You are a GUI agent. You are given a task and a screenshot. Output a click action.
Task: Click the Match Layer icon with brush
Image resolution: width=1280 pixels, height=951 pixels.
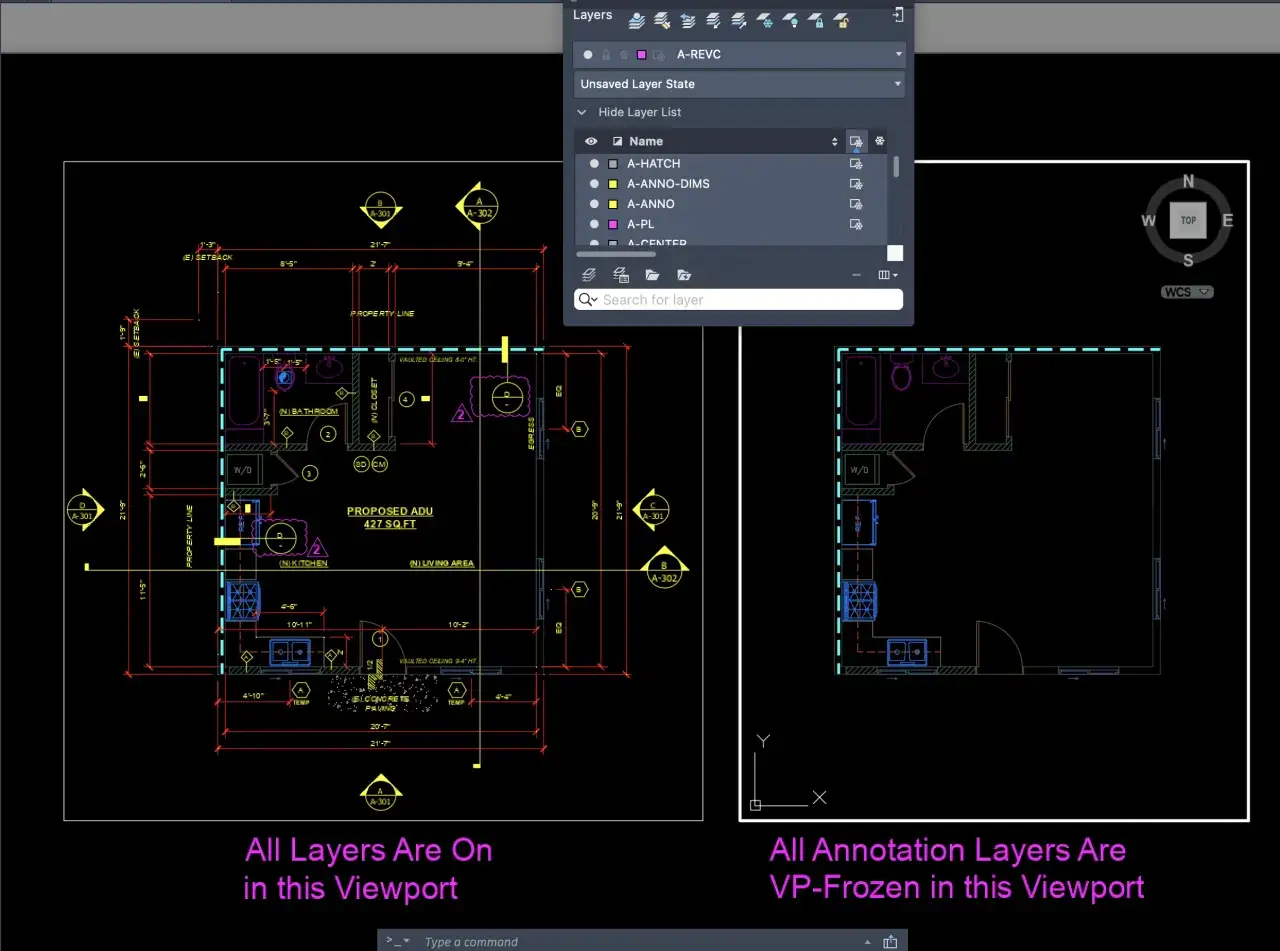click(x=662, y=19)
